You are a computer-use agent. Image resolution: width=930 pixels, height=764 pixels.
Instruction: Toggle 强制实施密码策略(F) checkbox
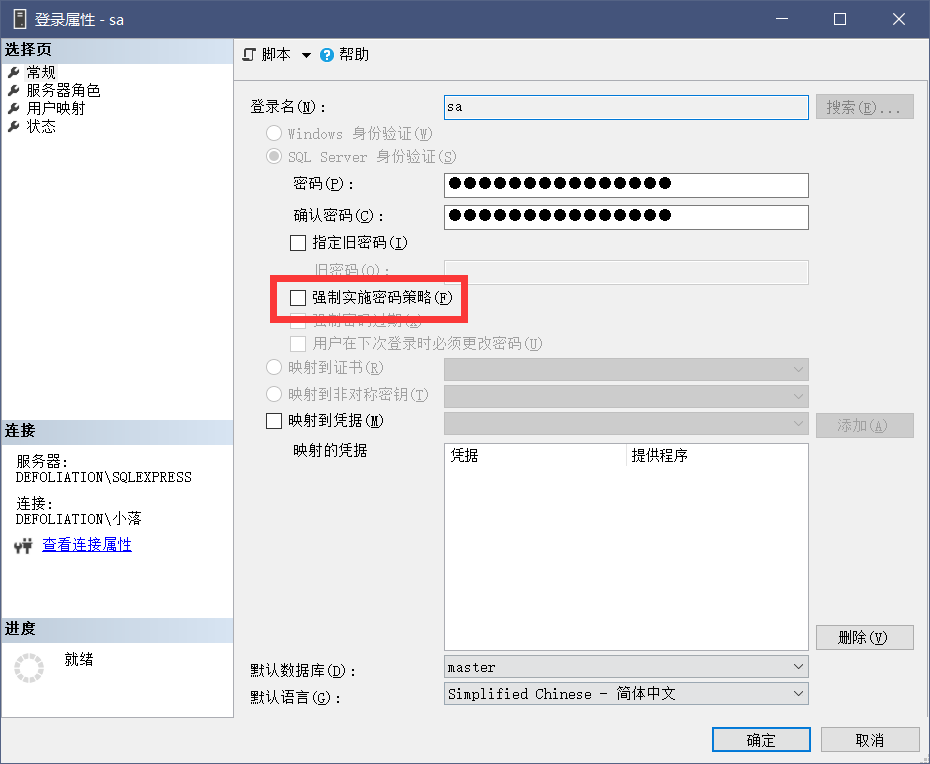pos(298,298)
